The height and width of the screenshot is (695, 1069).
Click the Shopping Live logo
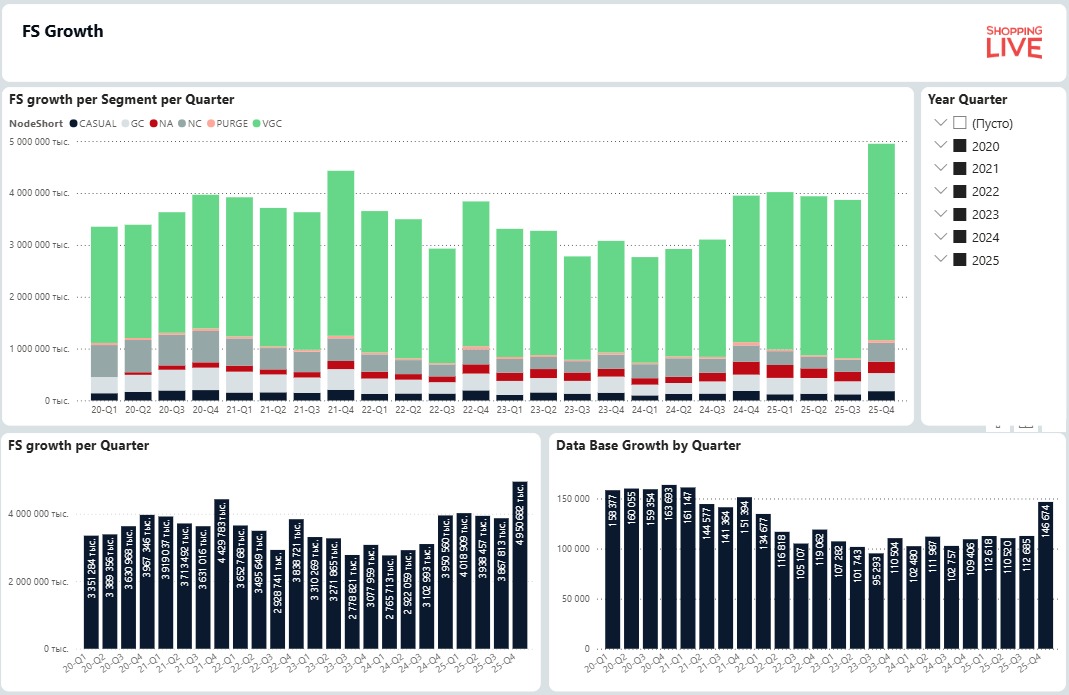coord(1014,42)
